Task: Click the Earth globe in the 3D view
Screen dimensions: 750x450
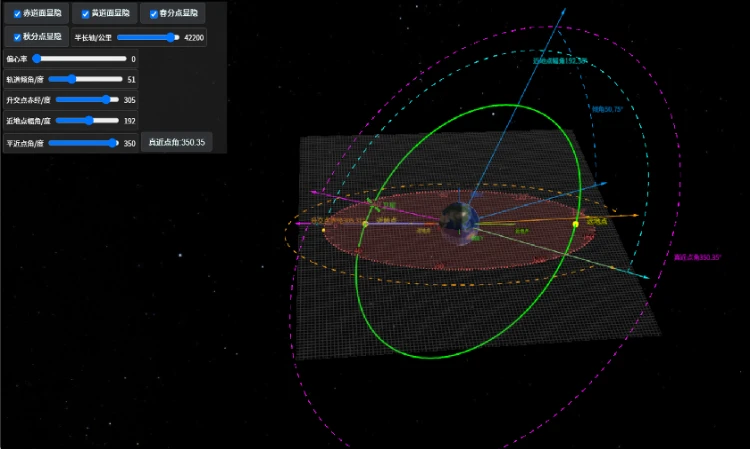Action: [459, 223]
